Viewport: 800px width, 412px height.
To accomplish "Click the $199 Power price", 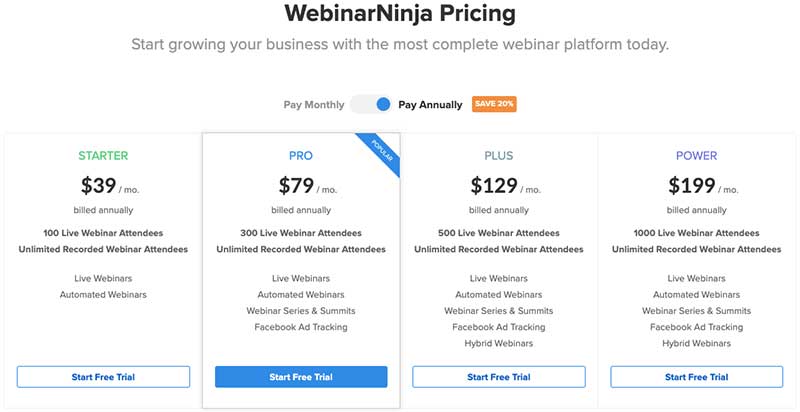I will [x=691, y=186].
